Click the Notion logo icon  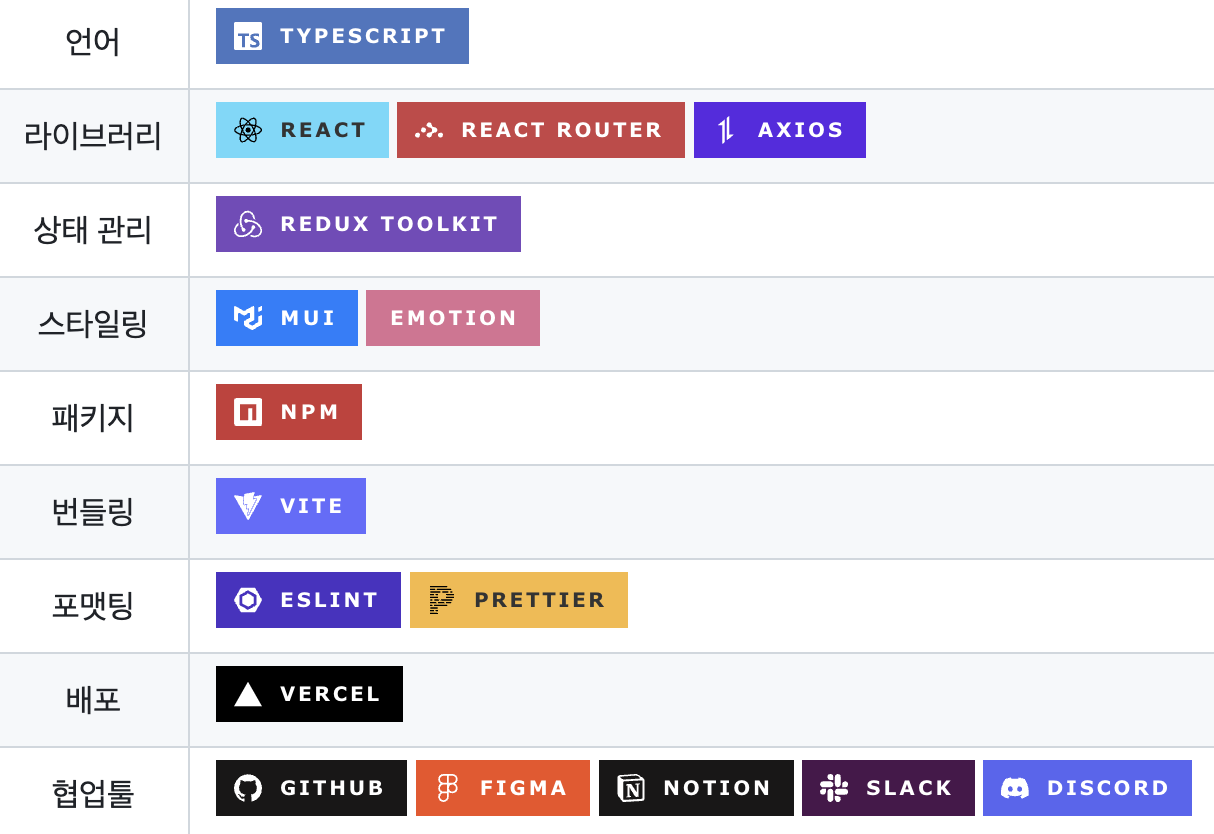(x=631, y=788)
